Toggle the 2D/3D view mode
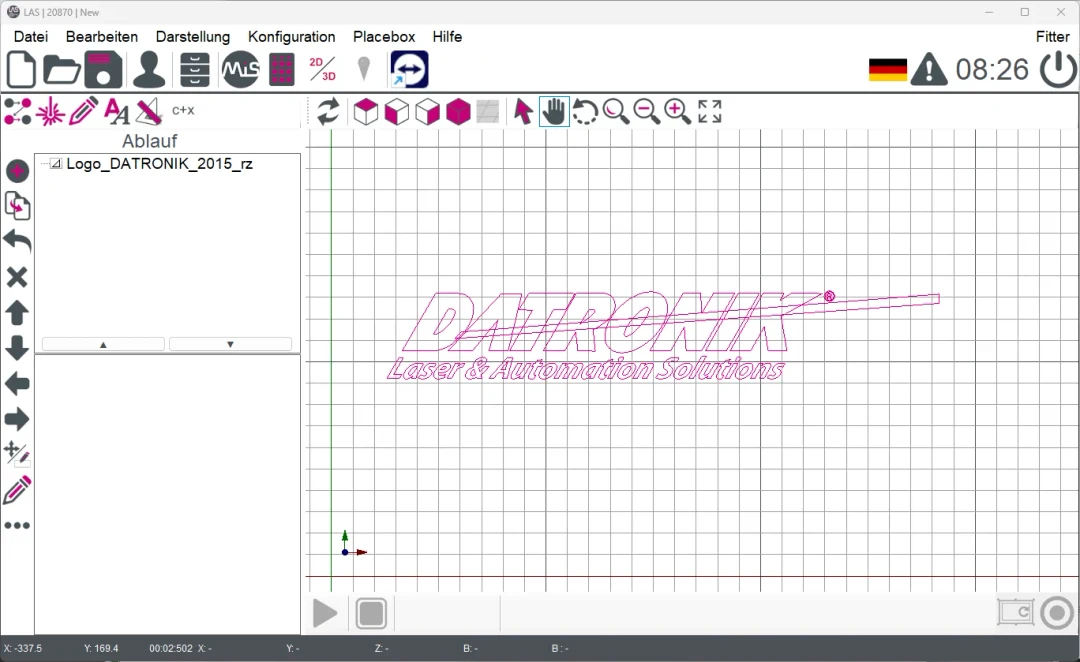Screen dimensions: 1080x662 point(322,70)
